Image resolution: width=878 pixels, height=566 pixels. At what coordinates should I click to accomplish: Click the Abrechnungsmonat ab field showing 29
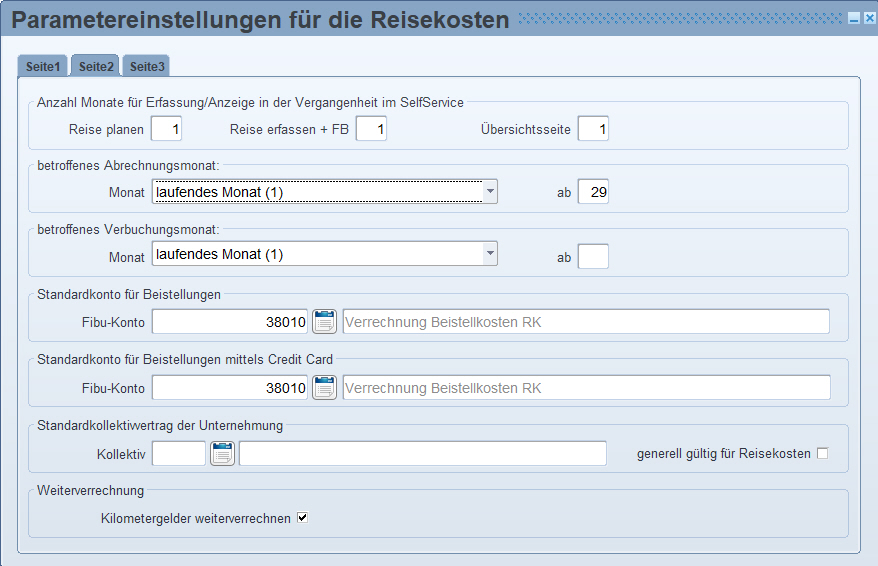[593, 192]
